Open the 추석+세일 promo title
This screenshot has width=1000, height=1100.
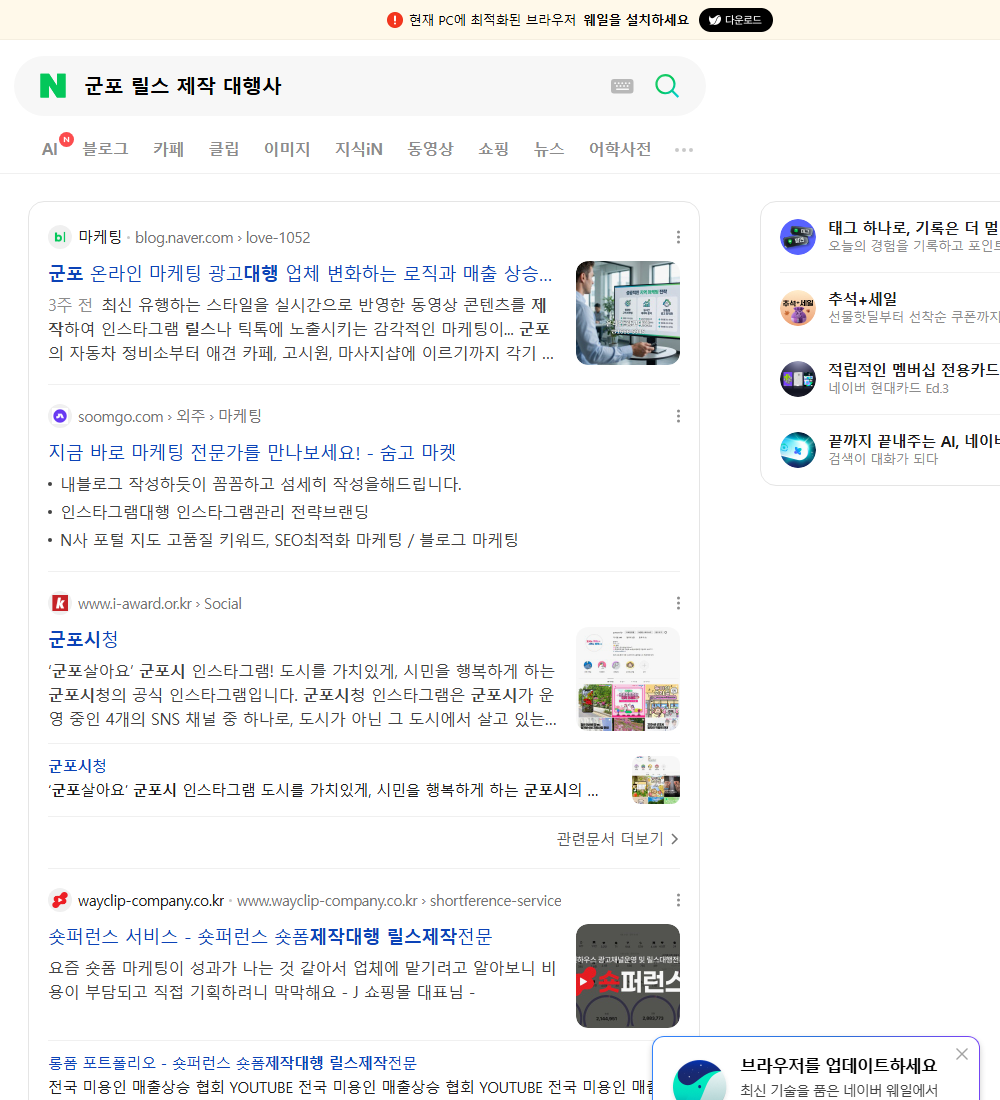(862, 299)
